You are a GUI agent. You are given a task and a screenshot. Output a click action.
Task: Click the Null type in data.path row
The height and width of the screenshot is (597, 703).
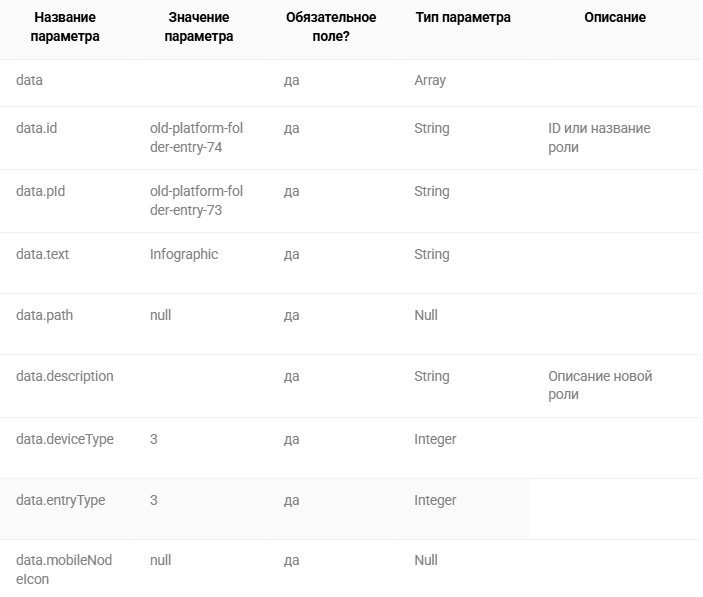[x=426, y=315]
